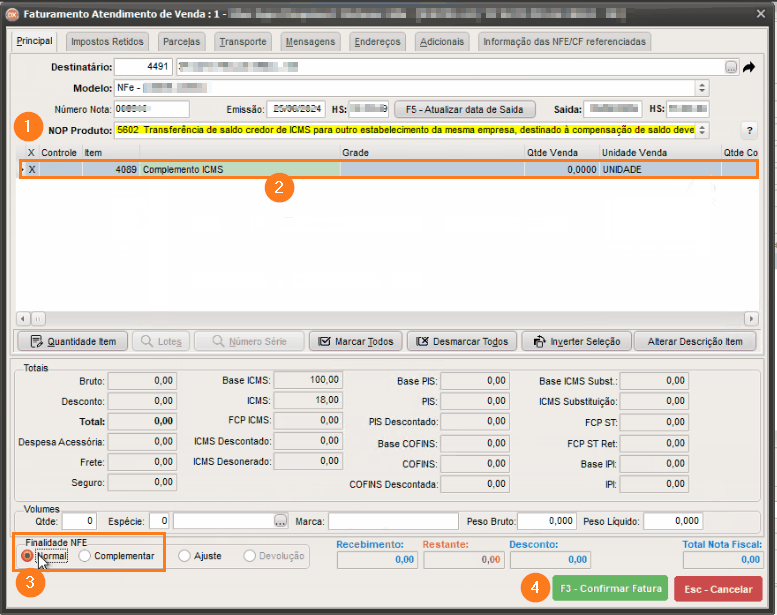Click the Grade column header
This screenshot has width=777, height=615.
pyautogui.click(x=432, y=153)
